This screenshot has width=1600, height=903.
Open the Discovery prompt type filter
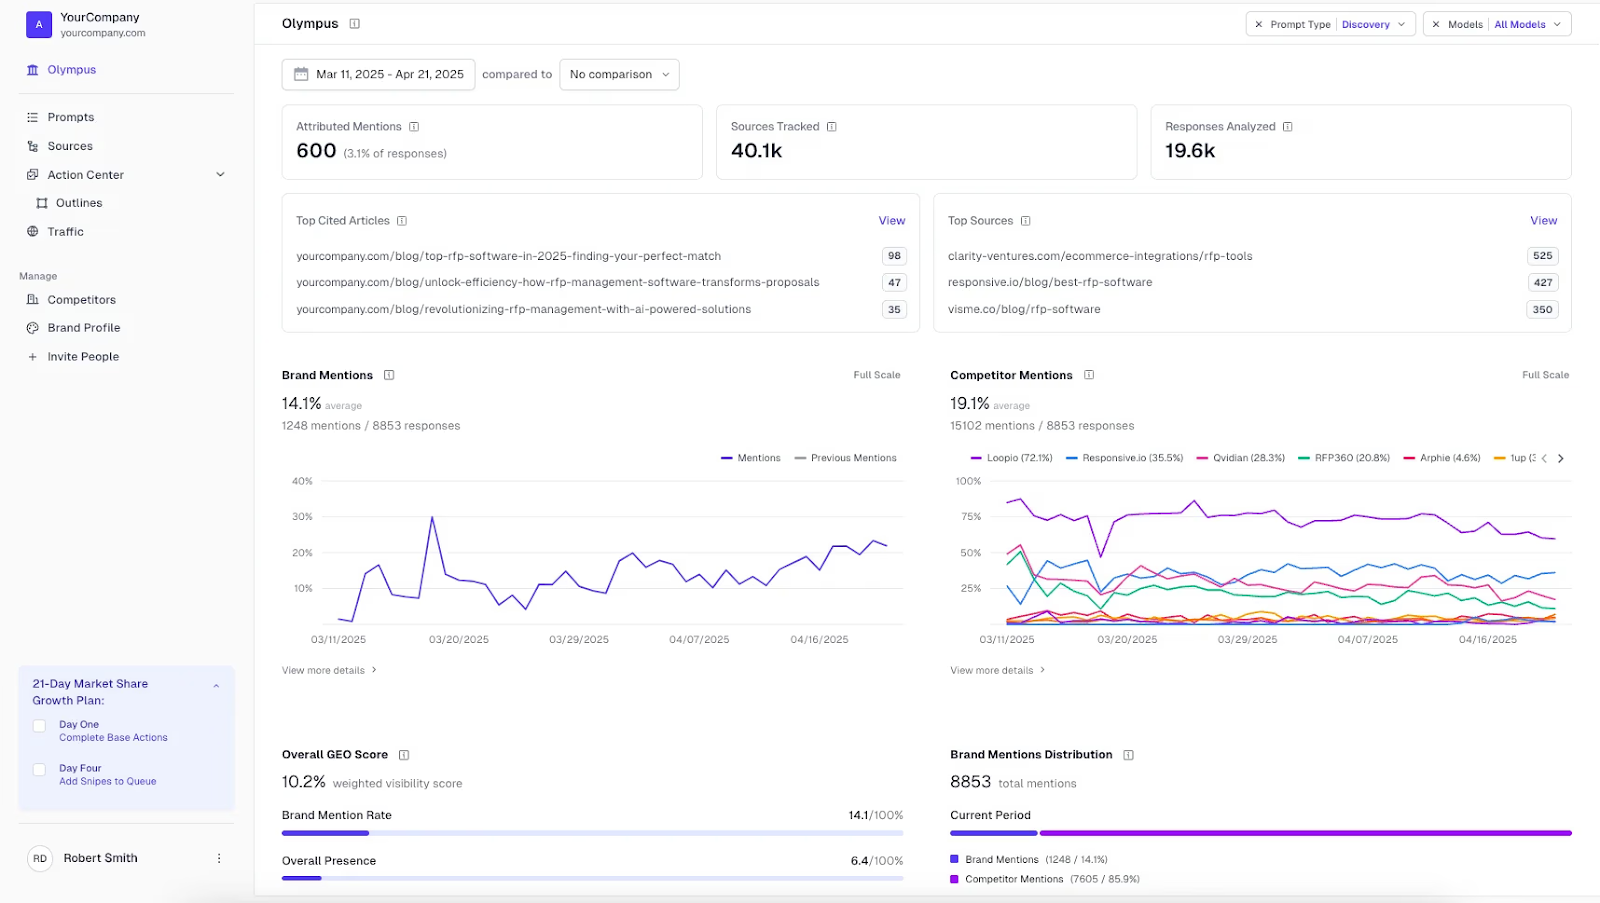[1372, 23]
